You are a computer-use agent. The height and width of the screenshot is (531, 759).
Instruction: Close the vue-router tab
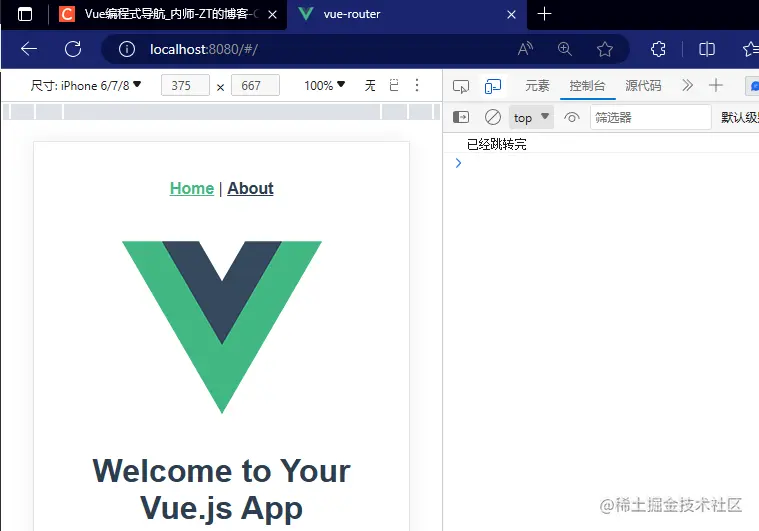coord(511,15)
